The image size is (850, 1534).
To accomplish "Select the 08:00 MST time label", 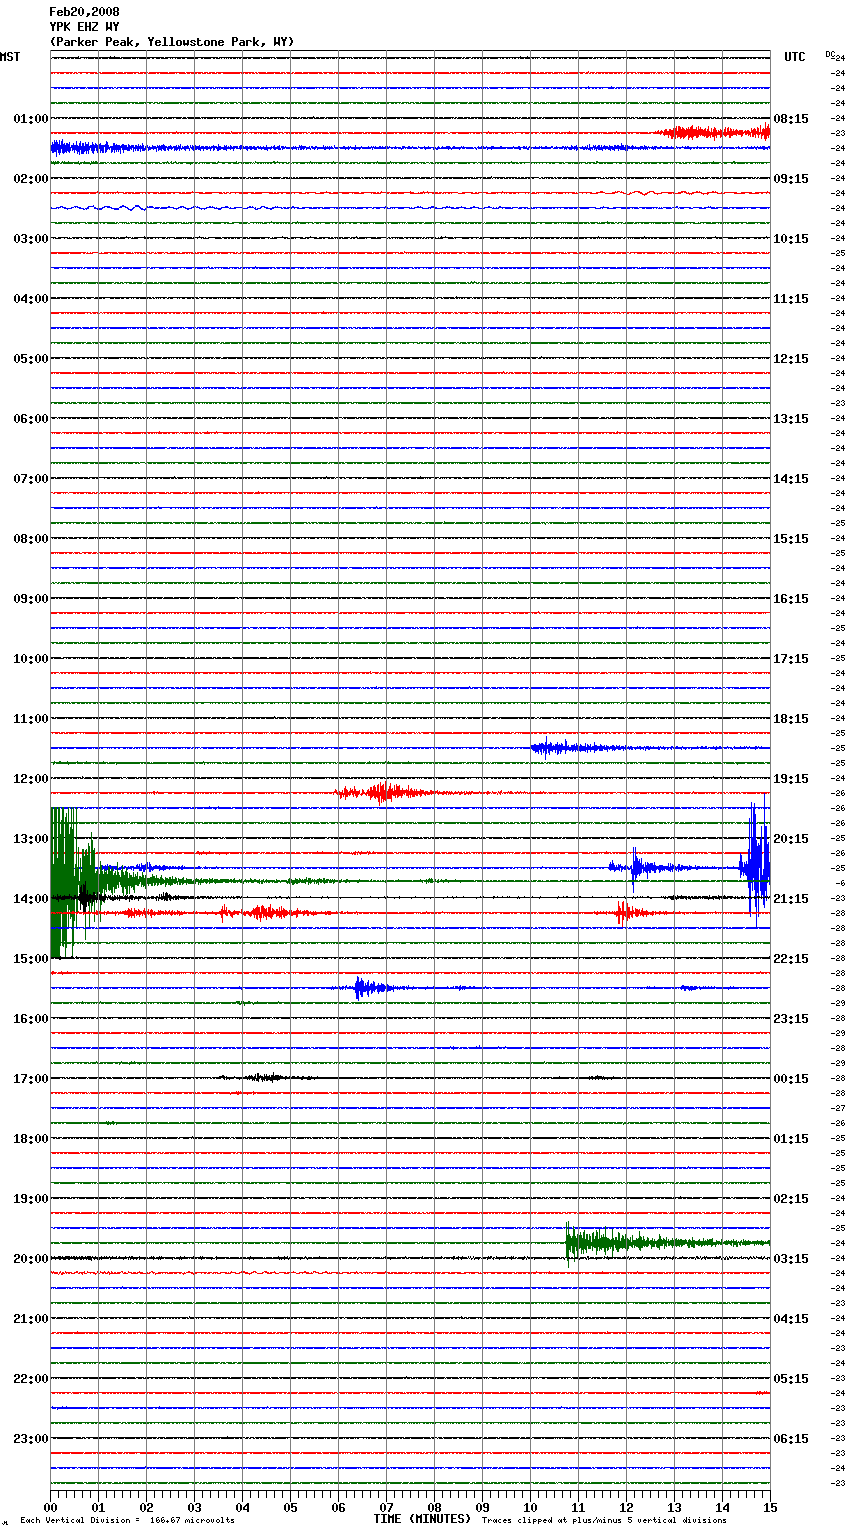I will click(30, 539).
